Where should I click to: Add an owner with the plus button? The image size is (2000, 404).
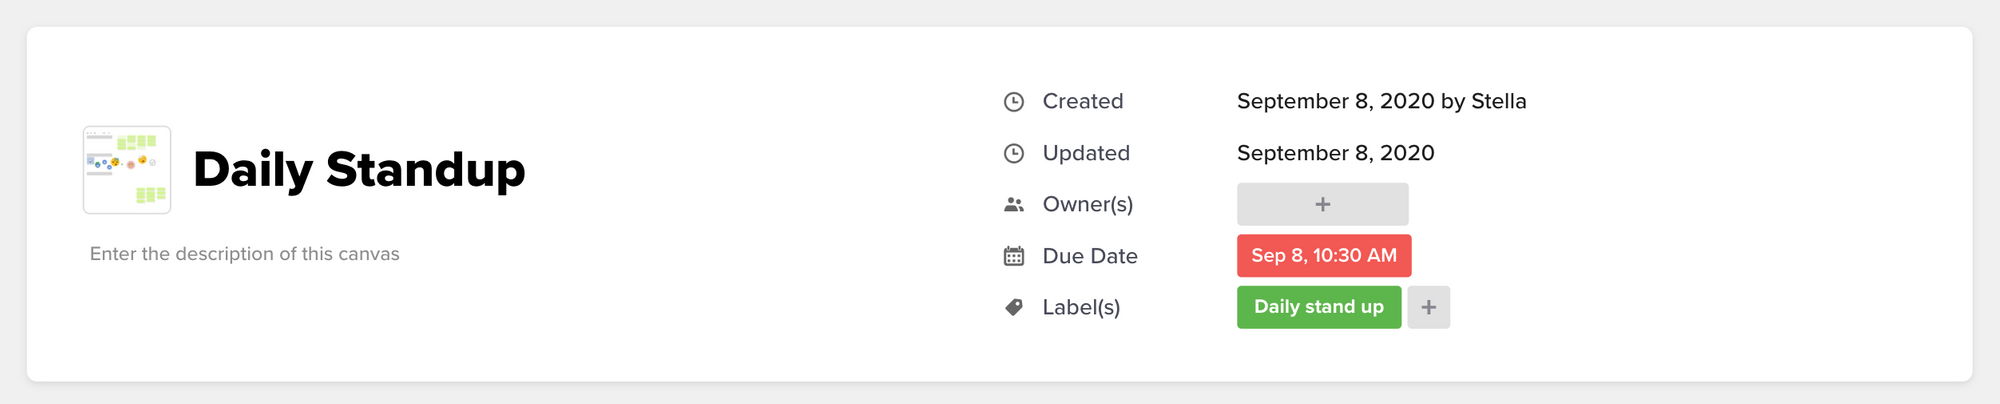1322,204
